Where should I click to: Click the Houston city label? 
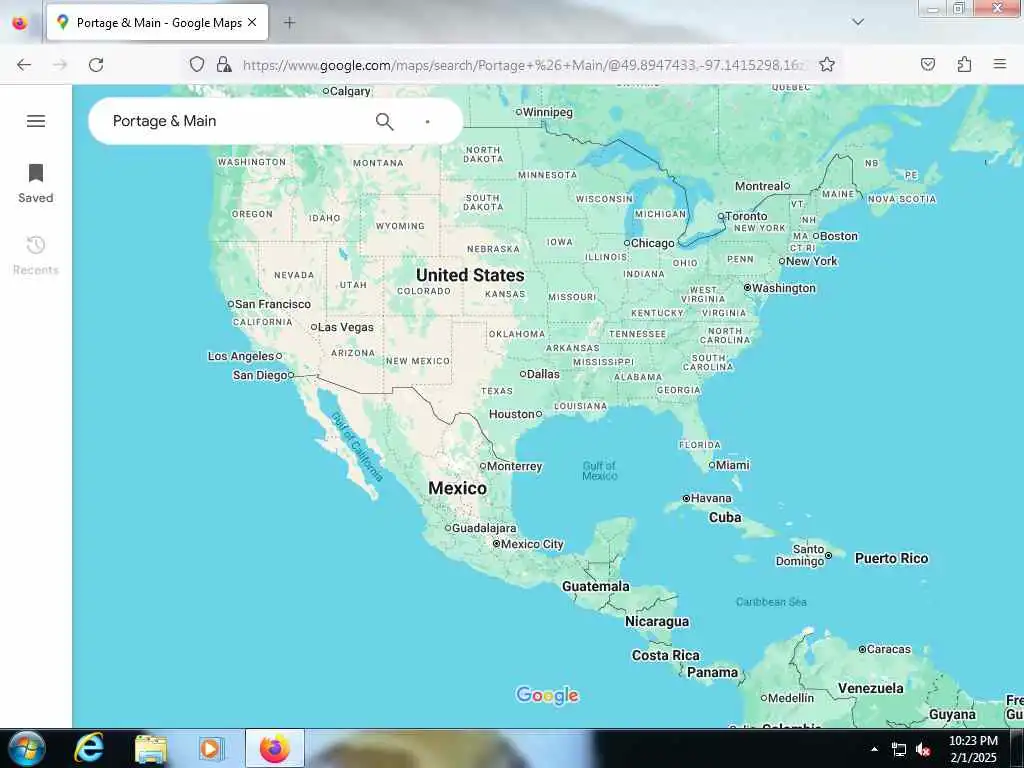click(x=512, y=414)
